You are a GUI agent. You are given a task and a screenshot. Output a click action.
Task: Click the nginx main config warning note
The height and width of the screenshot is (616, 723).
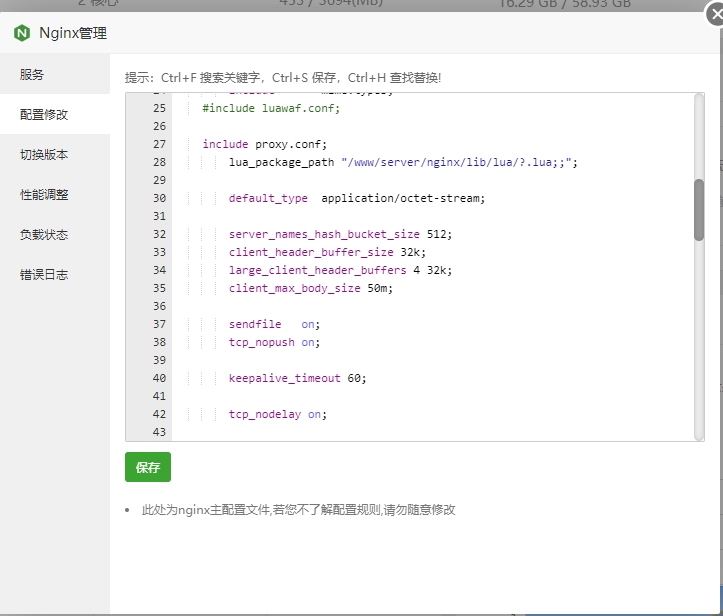[x=298, y=509]
